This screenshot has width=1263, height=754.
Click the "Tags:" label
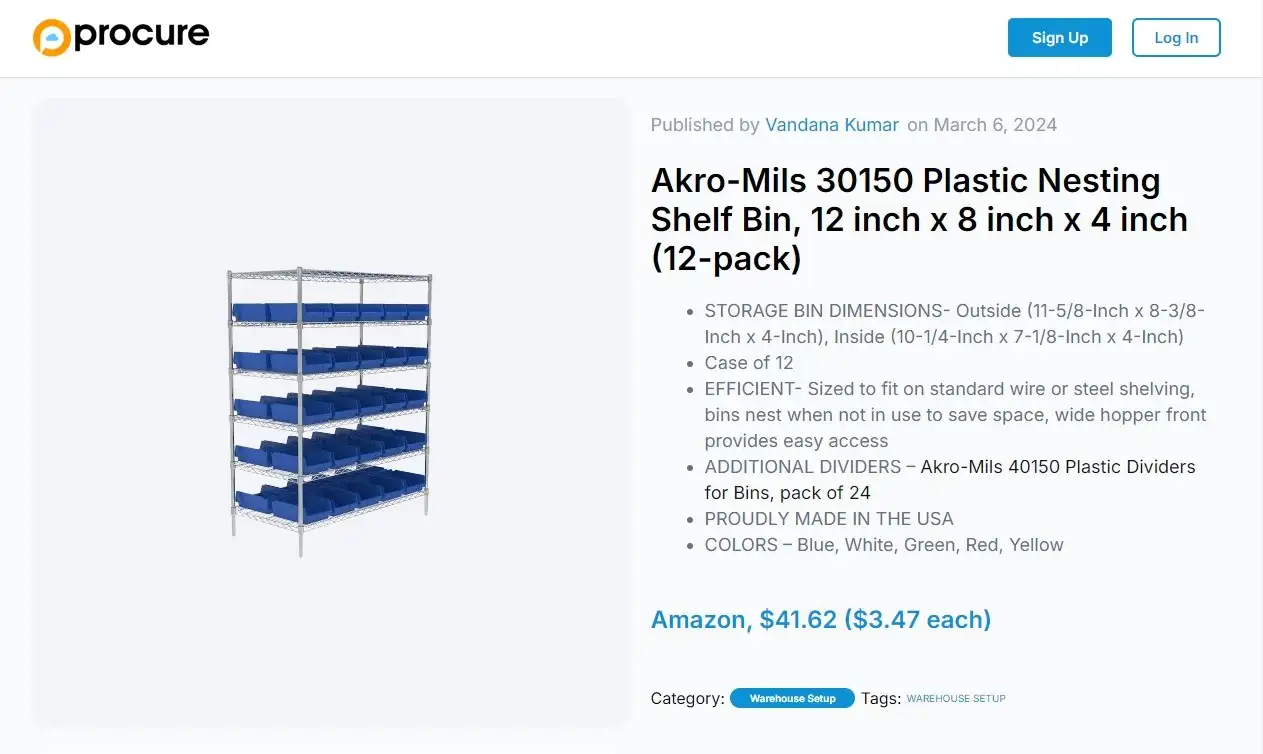point(880,698)
